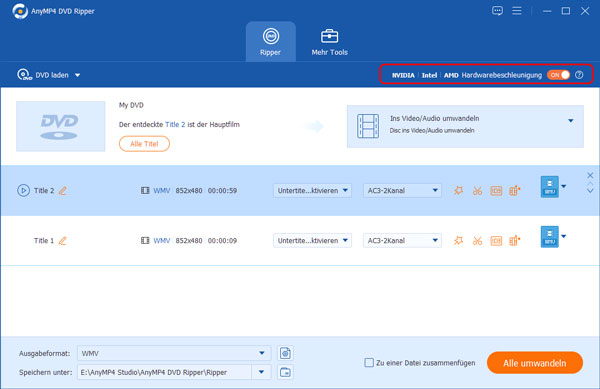Screen dimensions: 600x389
Task: Click the My DVD label
Action: click(x=131, y=105)
